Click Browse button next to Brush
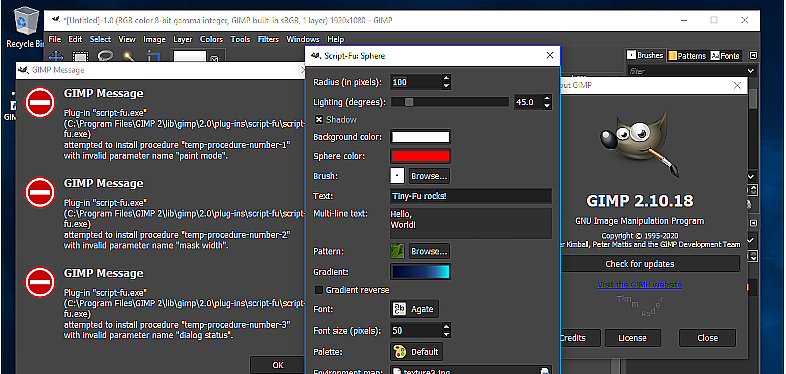Image resolution: width=786 pixels, height=374 pixels. click(429, 176)
